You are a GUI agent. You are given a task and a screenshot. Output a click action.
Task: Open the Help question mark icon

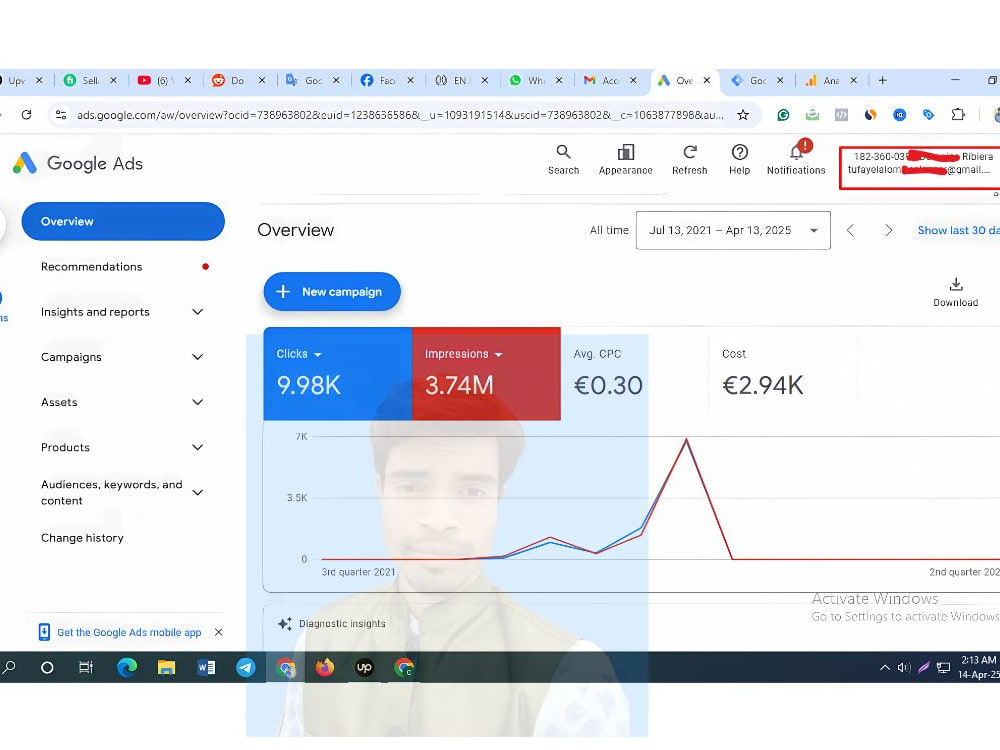click(739, 152)
